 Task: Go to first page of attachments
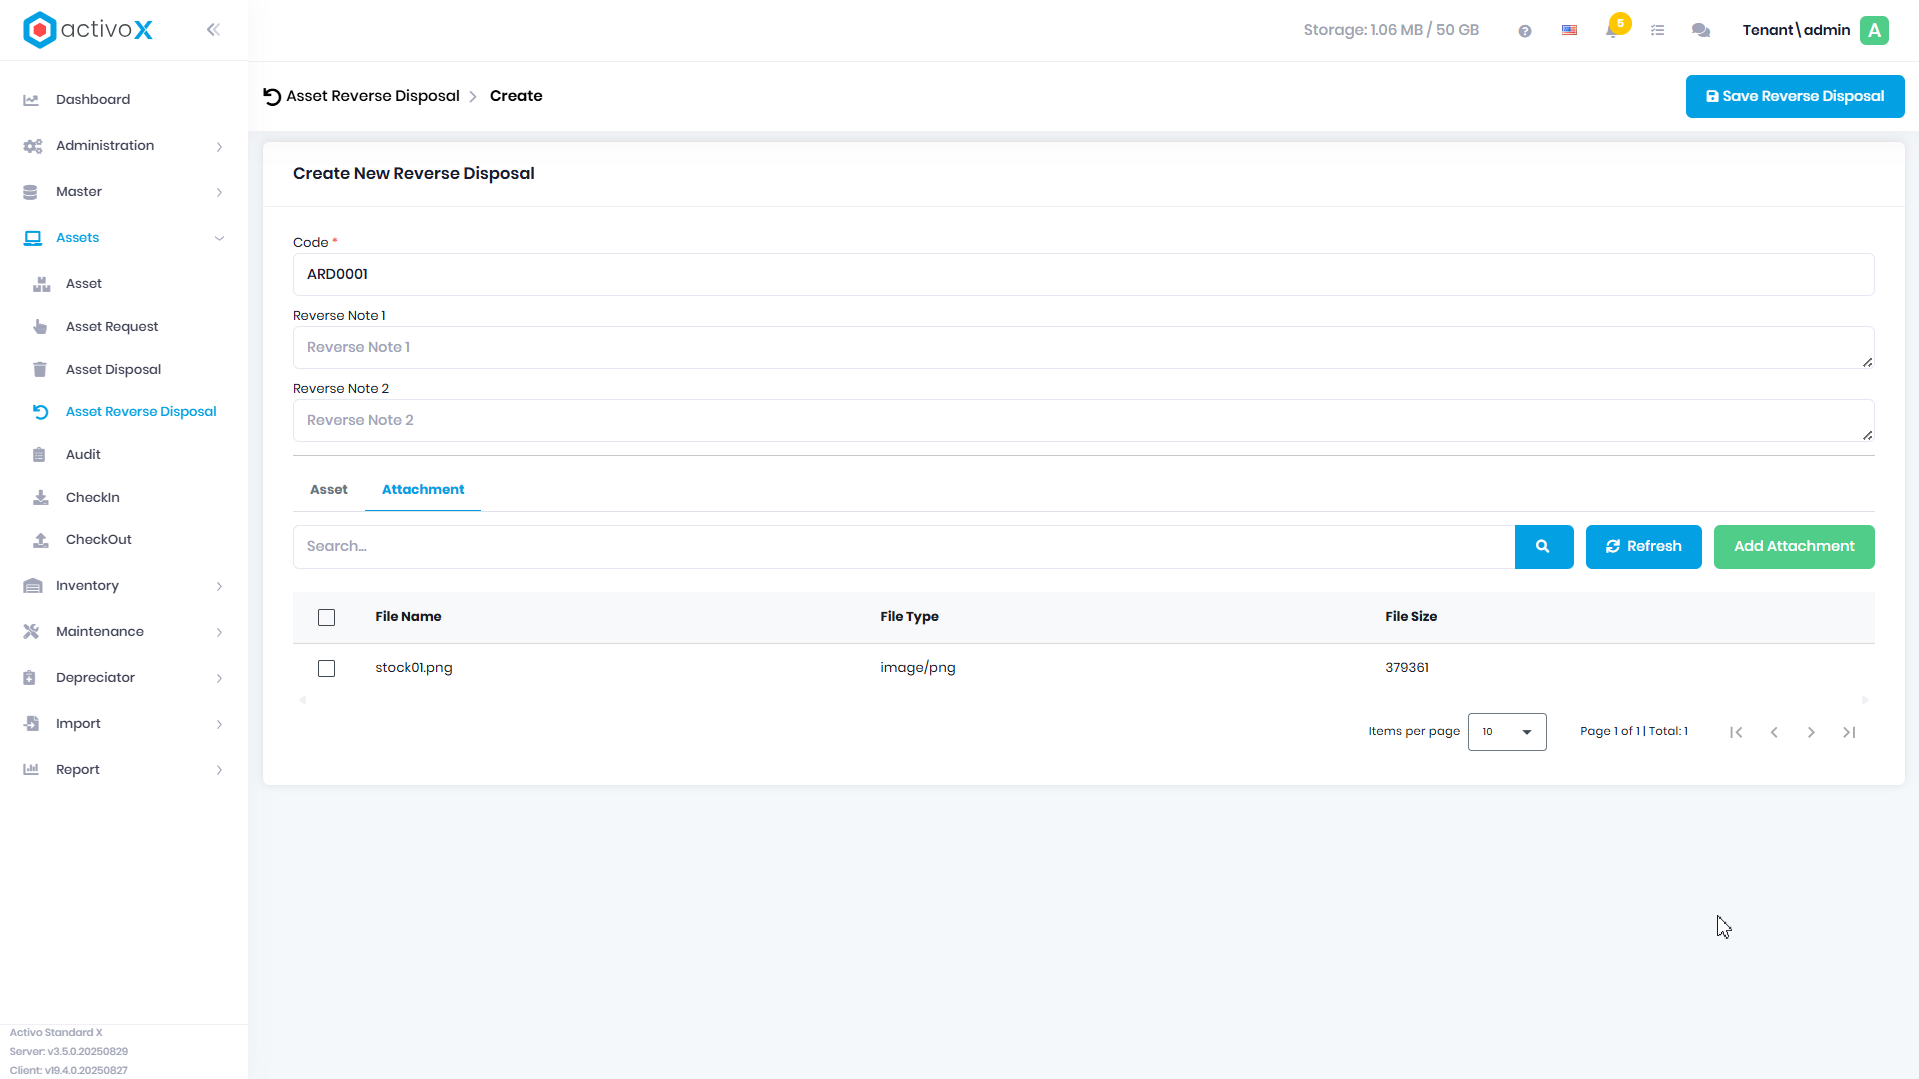1736,733
